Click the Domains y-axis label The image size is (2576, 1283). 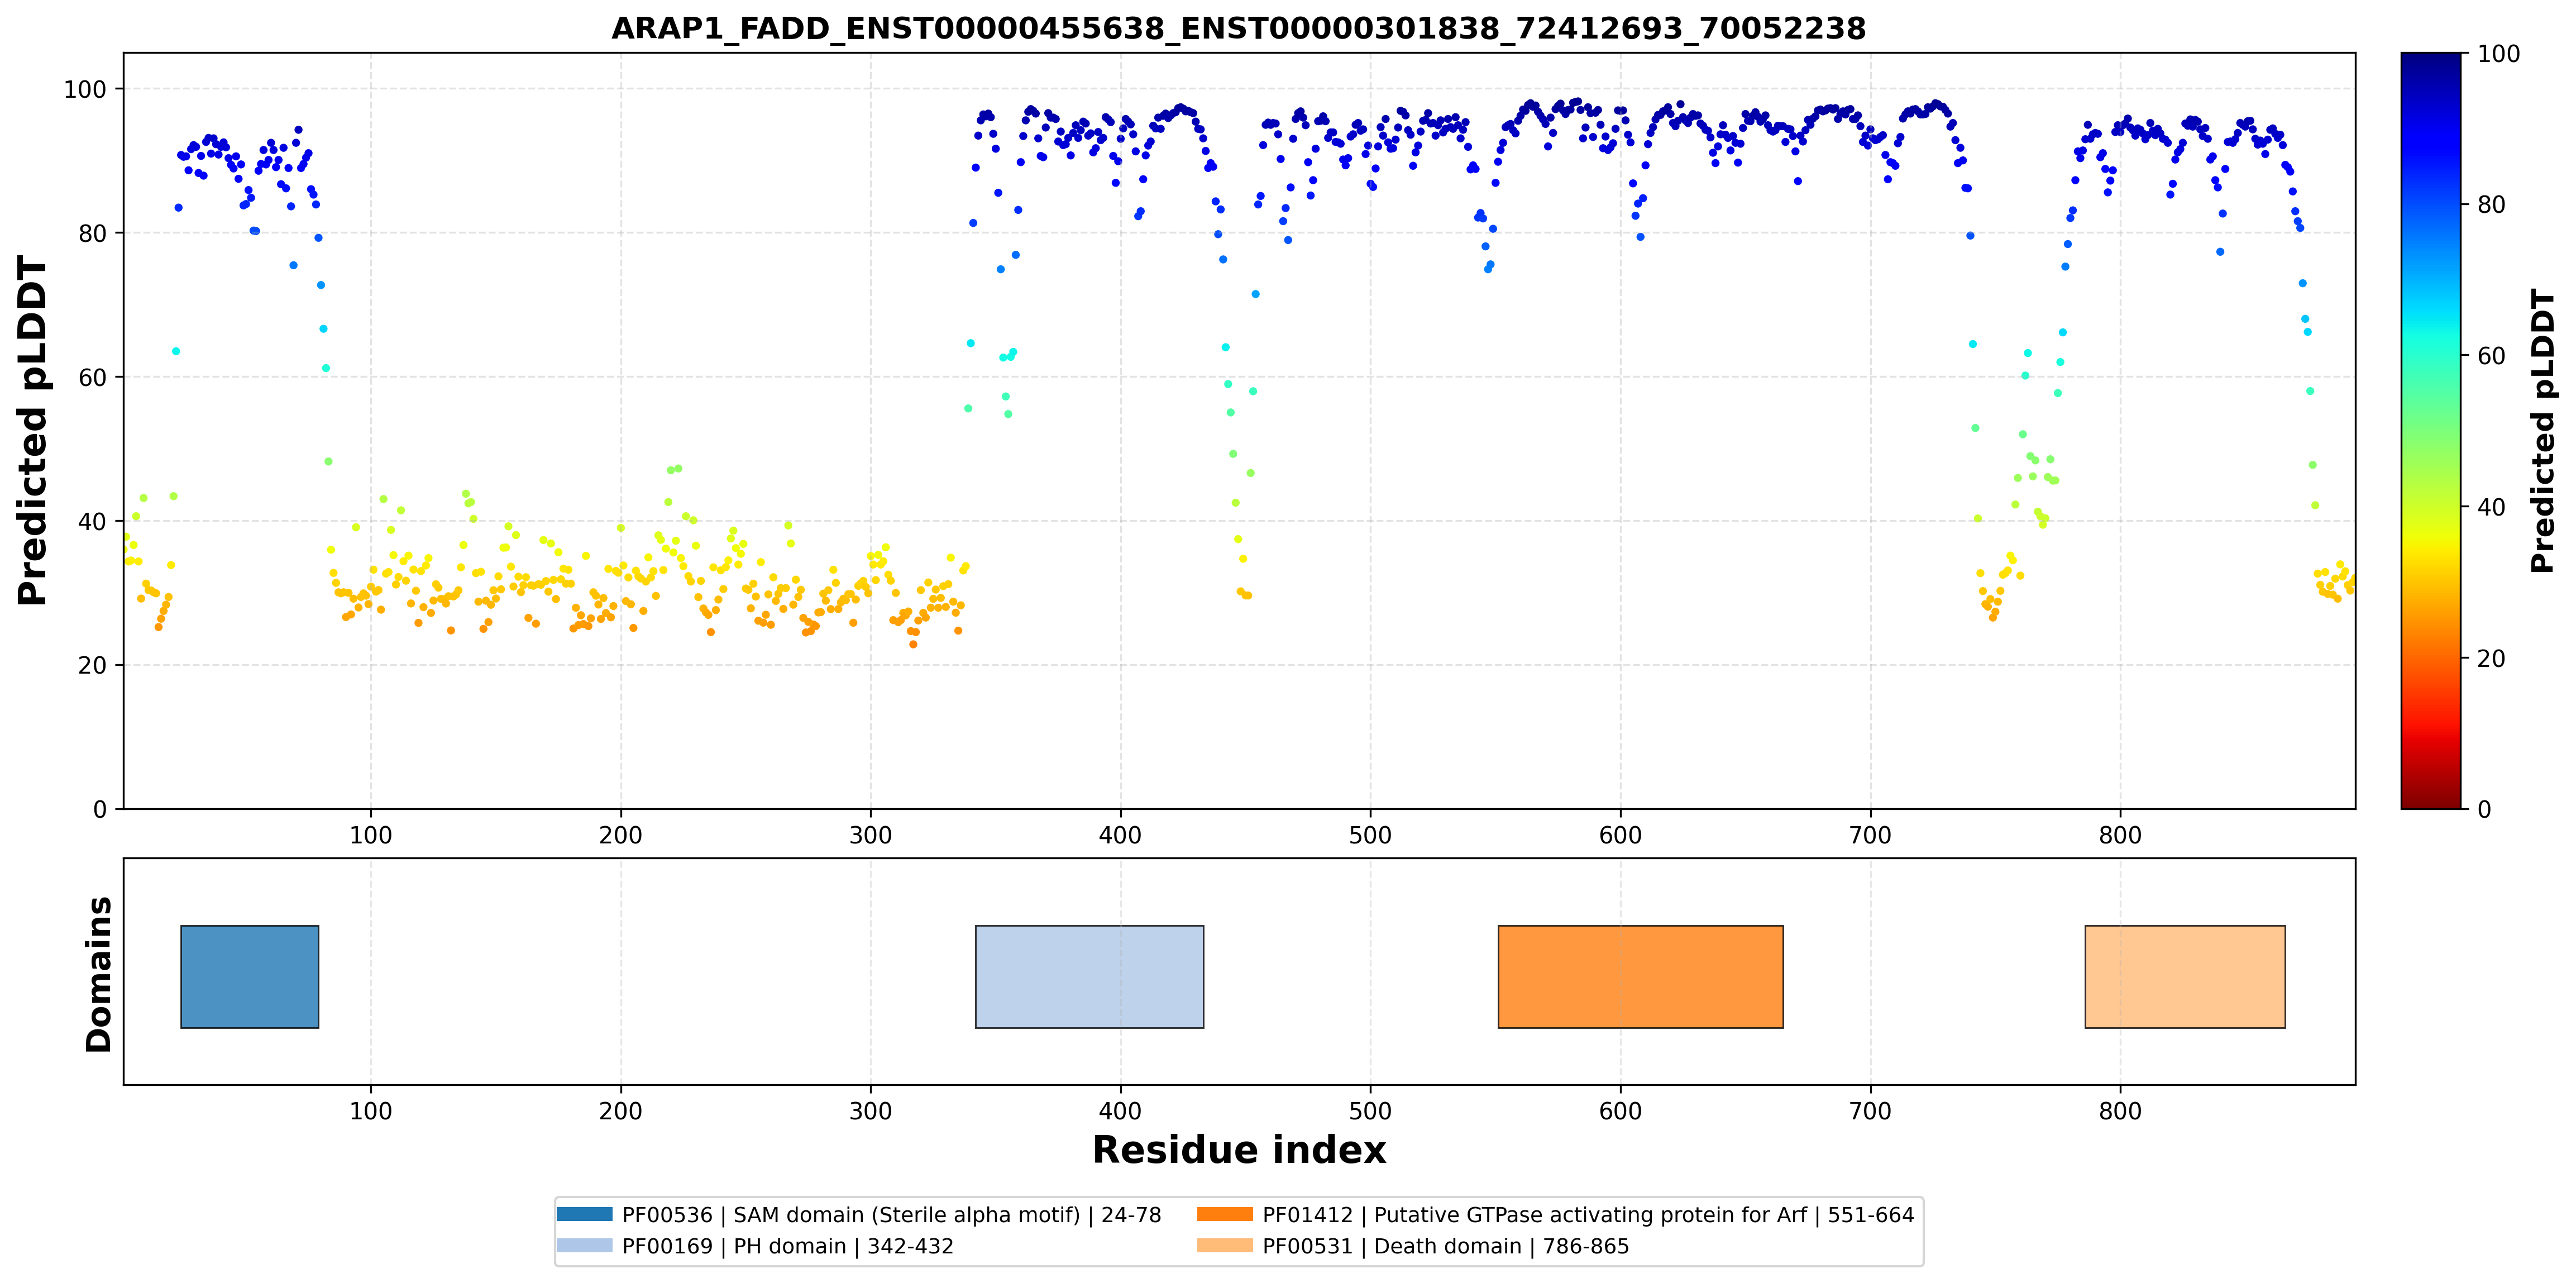pos(99,974)
